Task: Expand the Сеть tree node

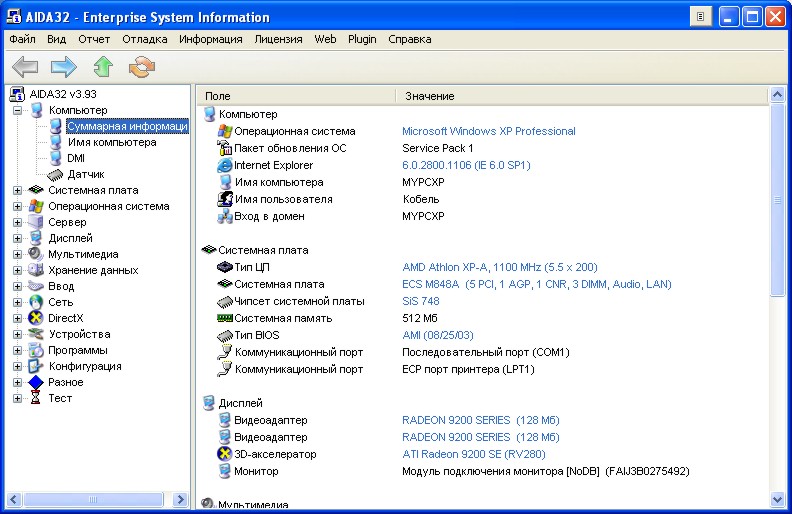Action: click(18, 302)
